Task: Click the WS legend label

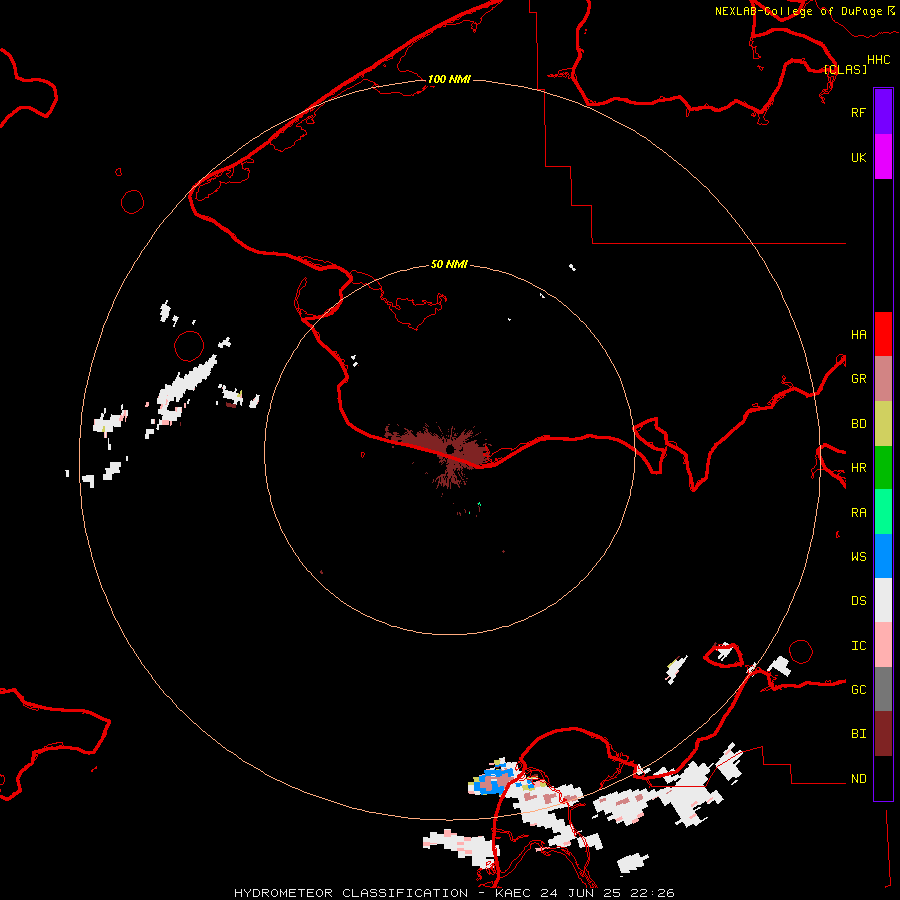Action: (x=858, y=556)
